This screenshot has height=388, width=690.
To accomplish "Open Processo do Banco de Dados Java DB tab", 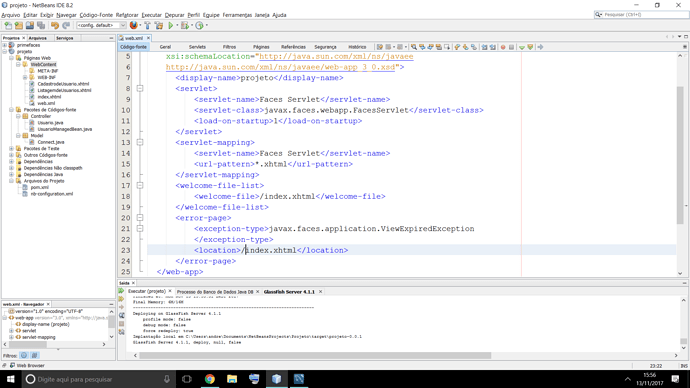I will coord(215,292).
